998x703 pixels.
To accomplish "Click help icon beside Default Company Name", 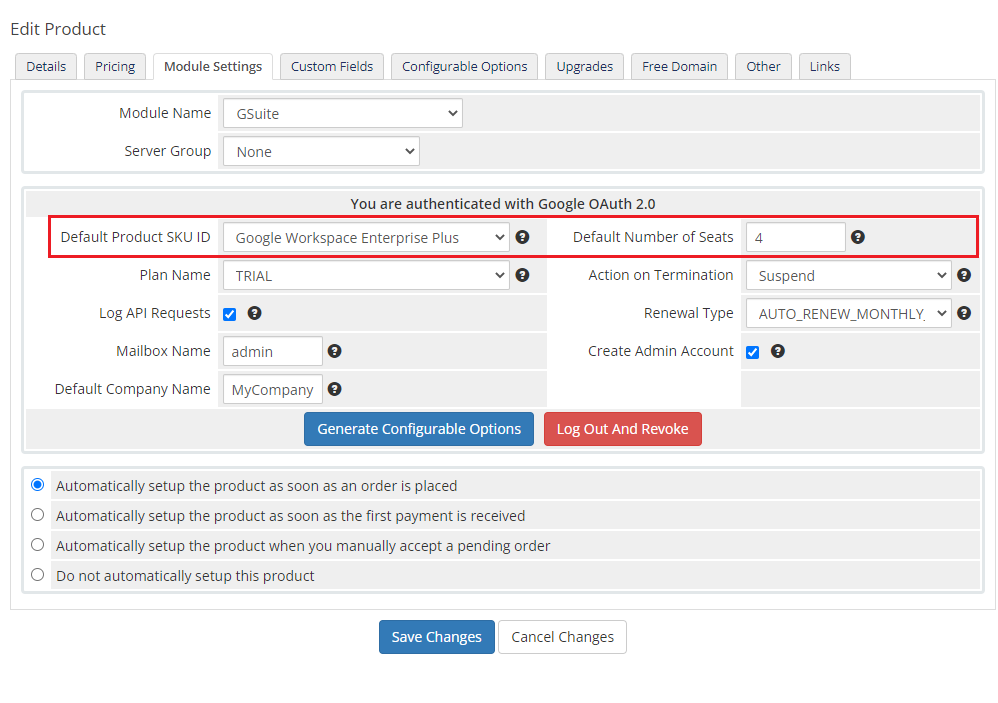I will click(335, 389).
